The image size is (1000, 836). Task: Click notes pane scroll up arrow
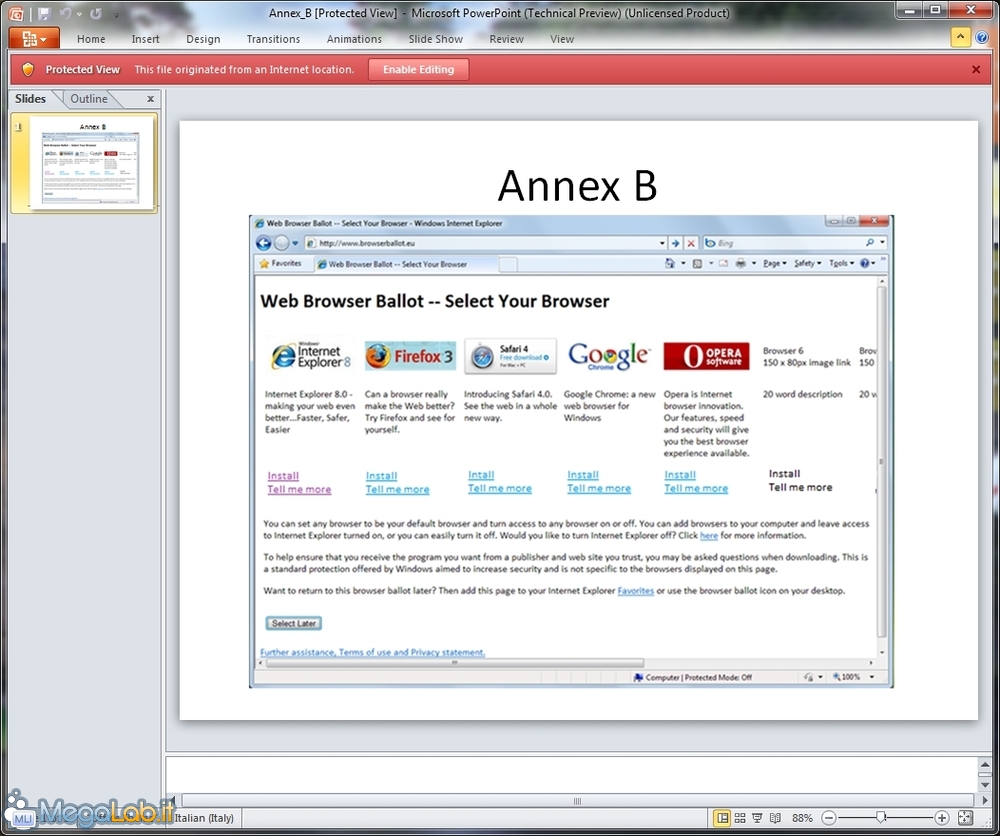985,764
